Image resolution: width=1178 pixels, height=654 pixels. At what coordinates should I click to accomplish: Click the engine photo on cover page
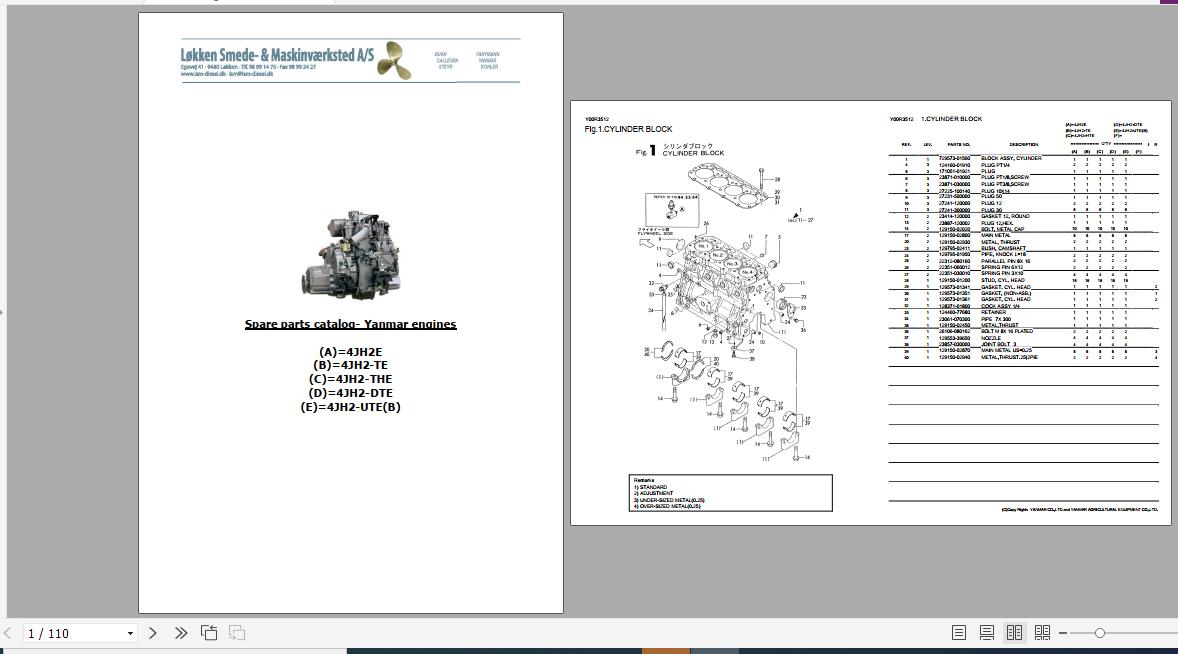pos(350,255)
